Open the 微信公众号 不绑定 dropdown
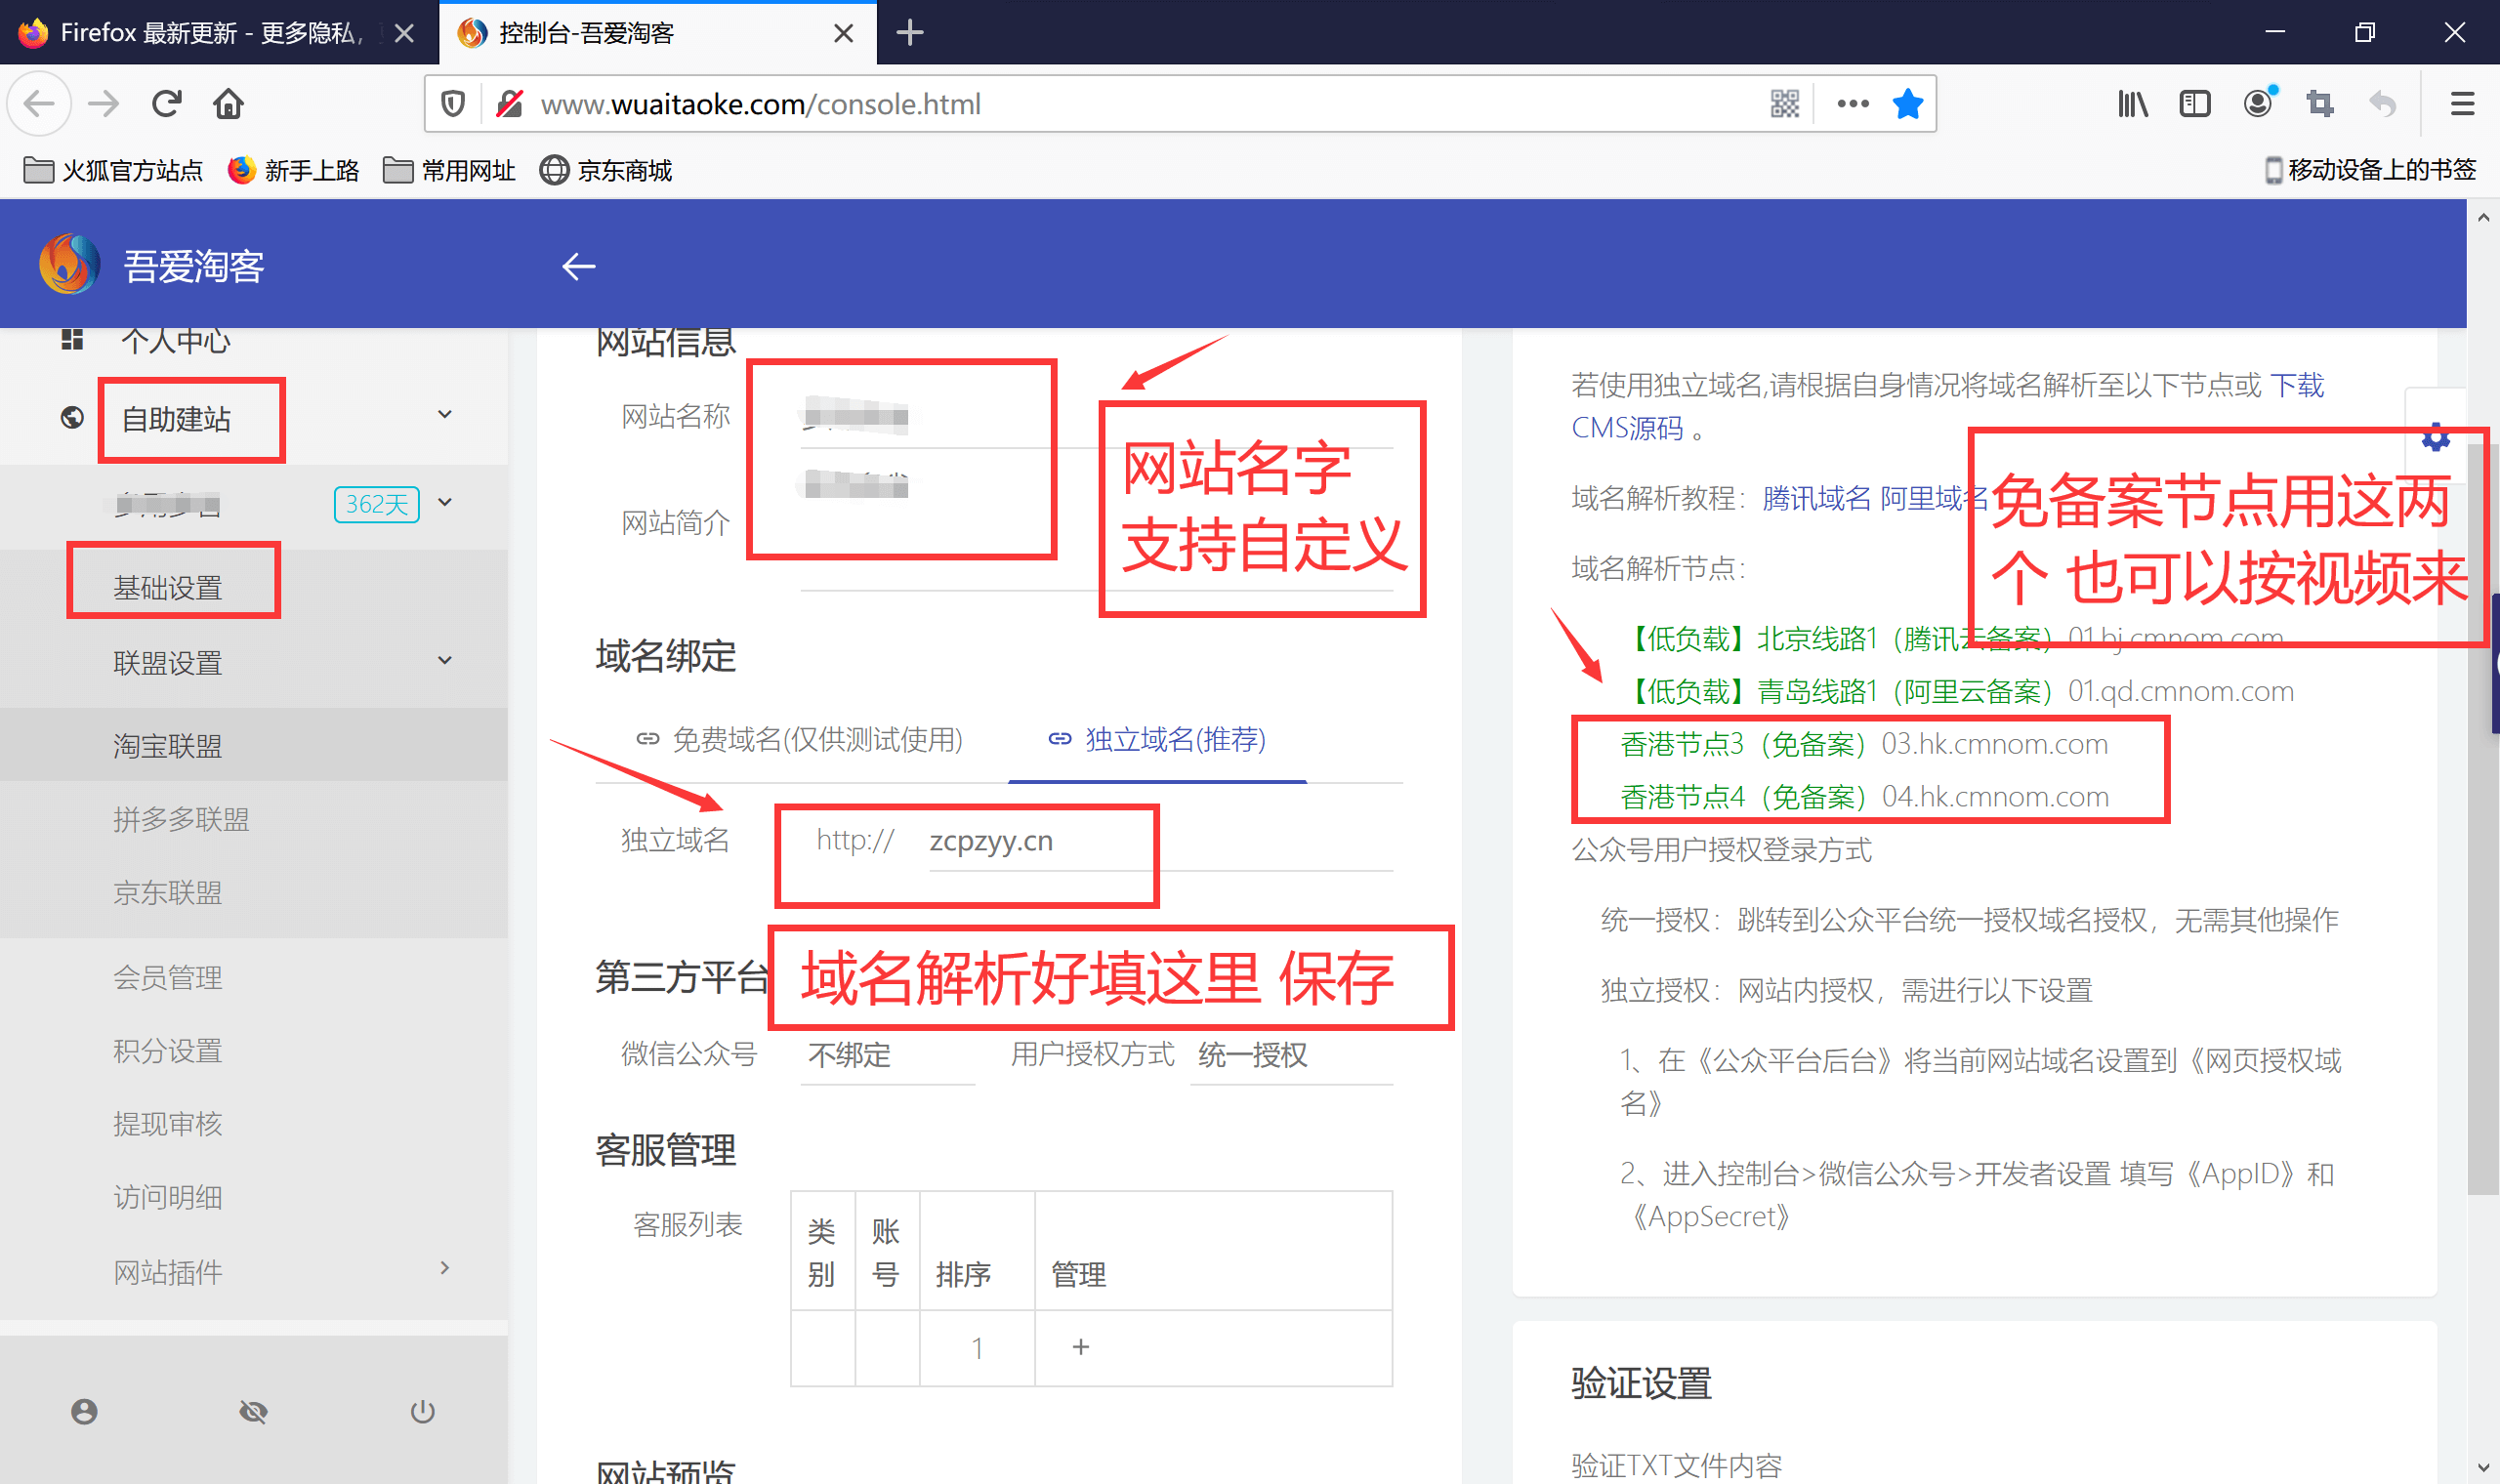Viewport: 2500px width, 1484px height. point(886,1055)
